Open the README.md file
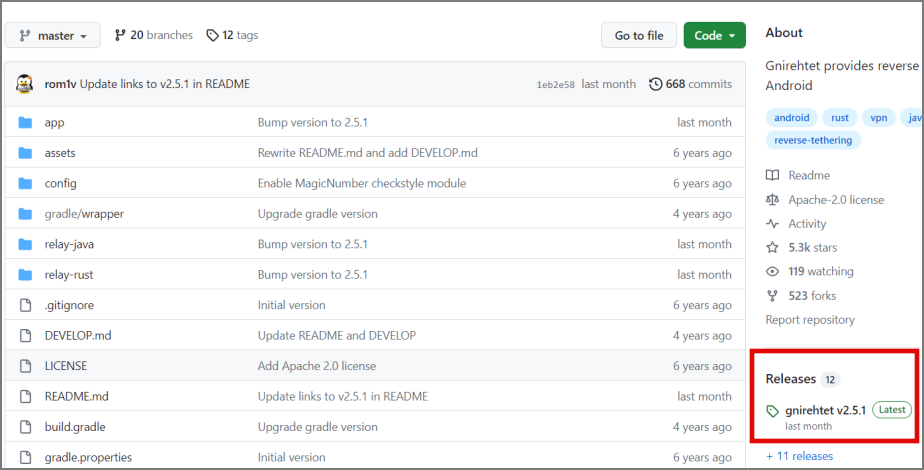 77,396
